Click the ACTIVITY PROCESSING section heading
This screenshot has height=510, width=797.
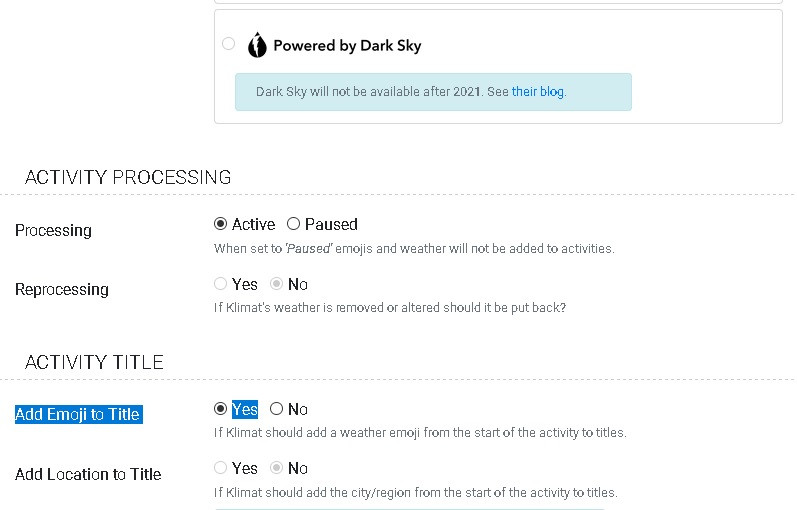tap(128, 177)
